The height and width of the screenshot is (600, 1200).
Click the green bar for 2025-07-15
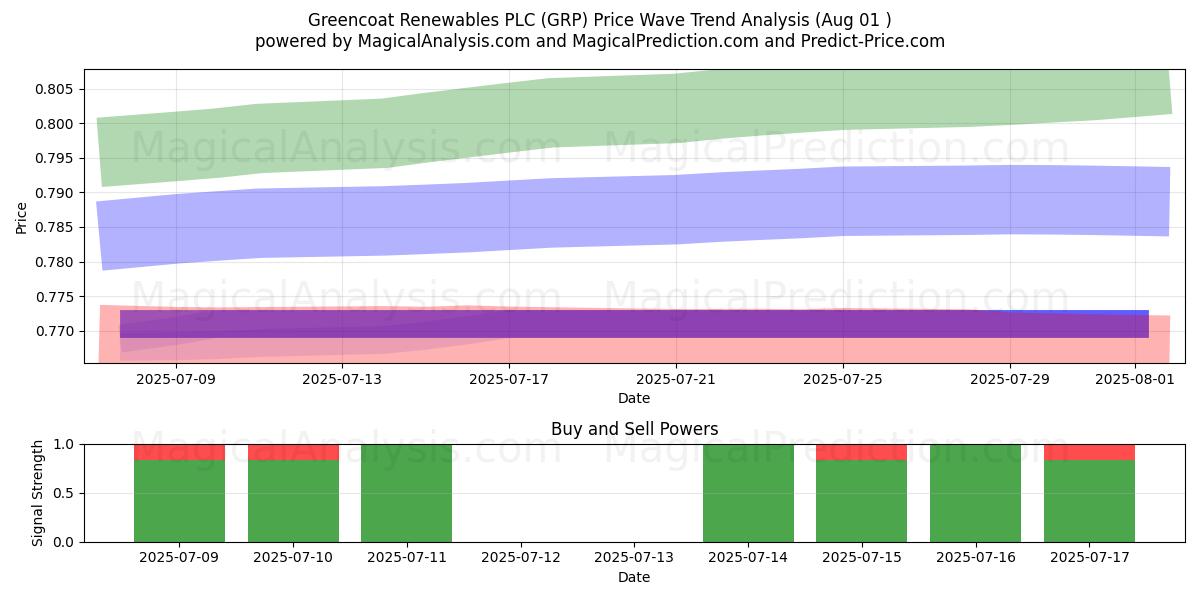click(862, 501)
